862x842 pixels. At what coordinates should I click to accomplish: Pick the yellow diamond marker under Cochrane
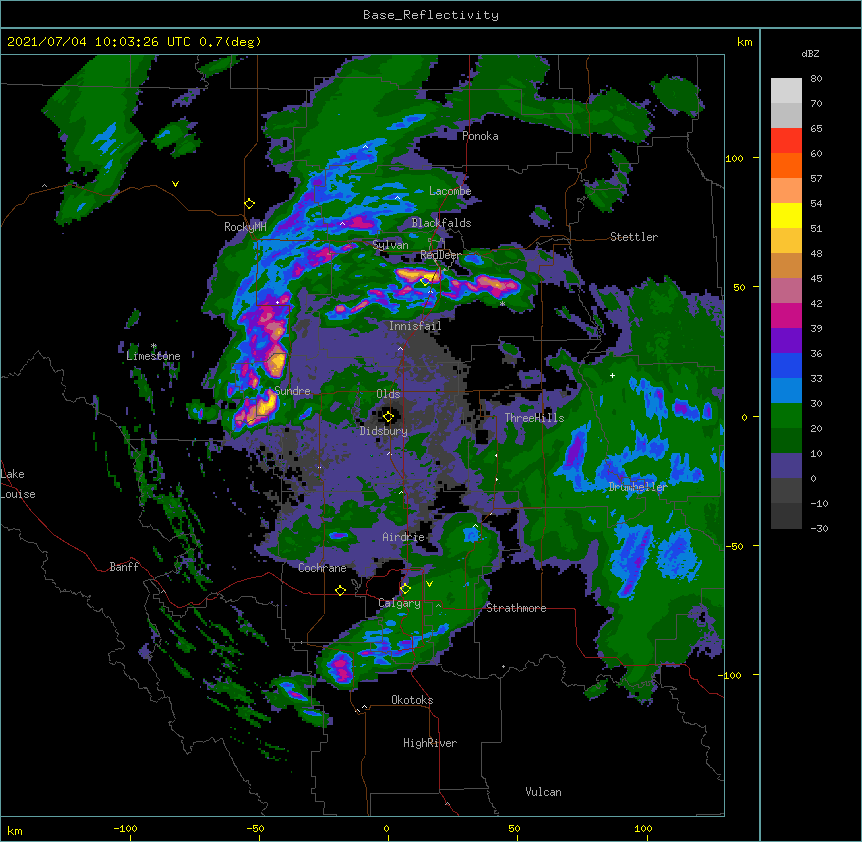tap(340, 590)
